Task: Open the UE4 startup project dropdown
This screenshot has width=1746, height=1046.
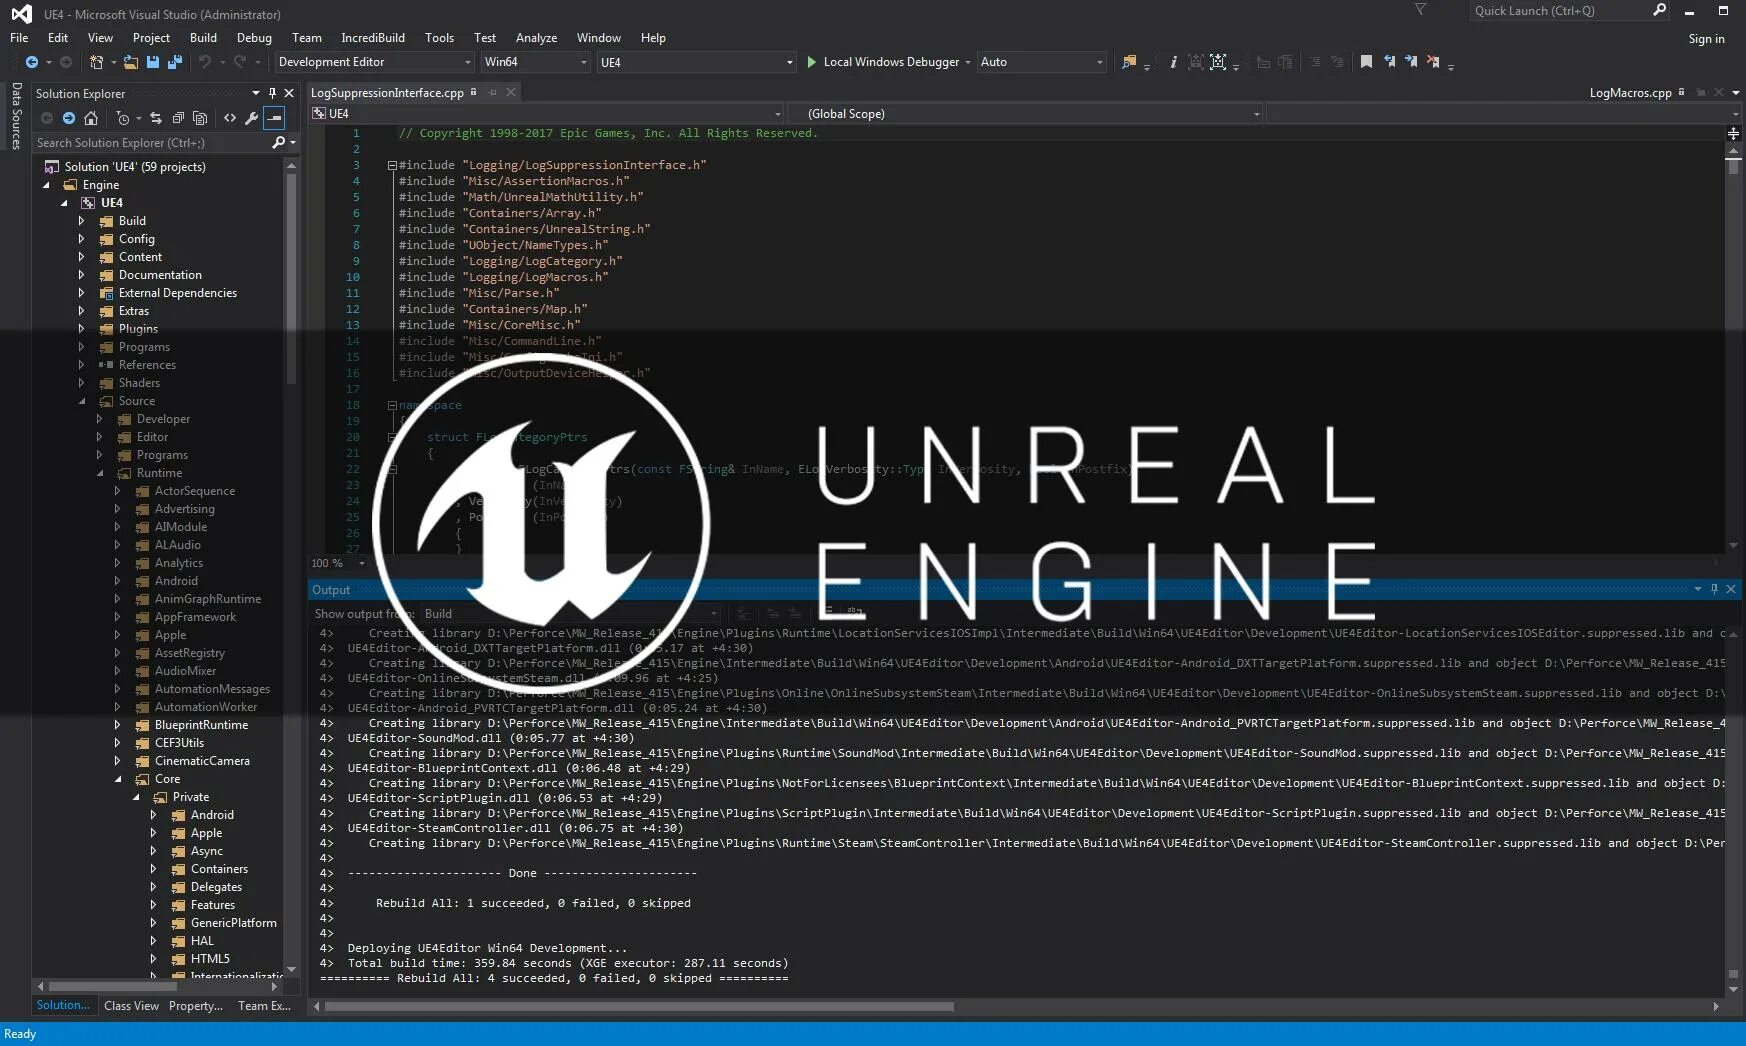Action: 696,62
